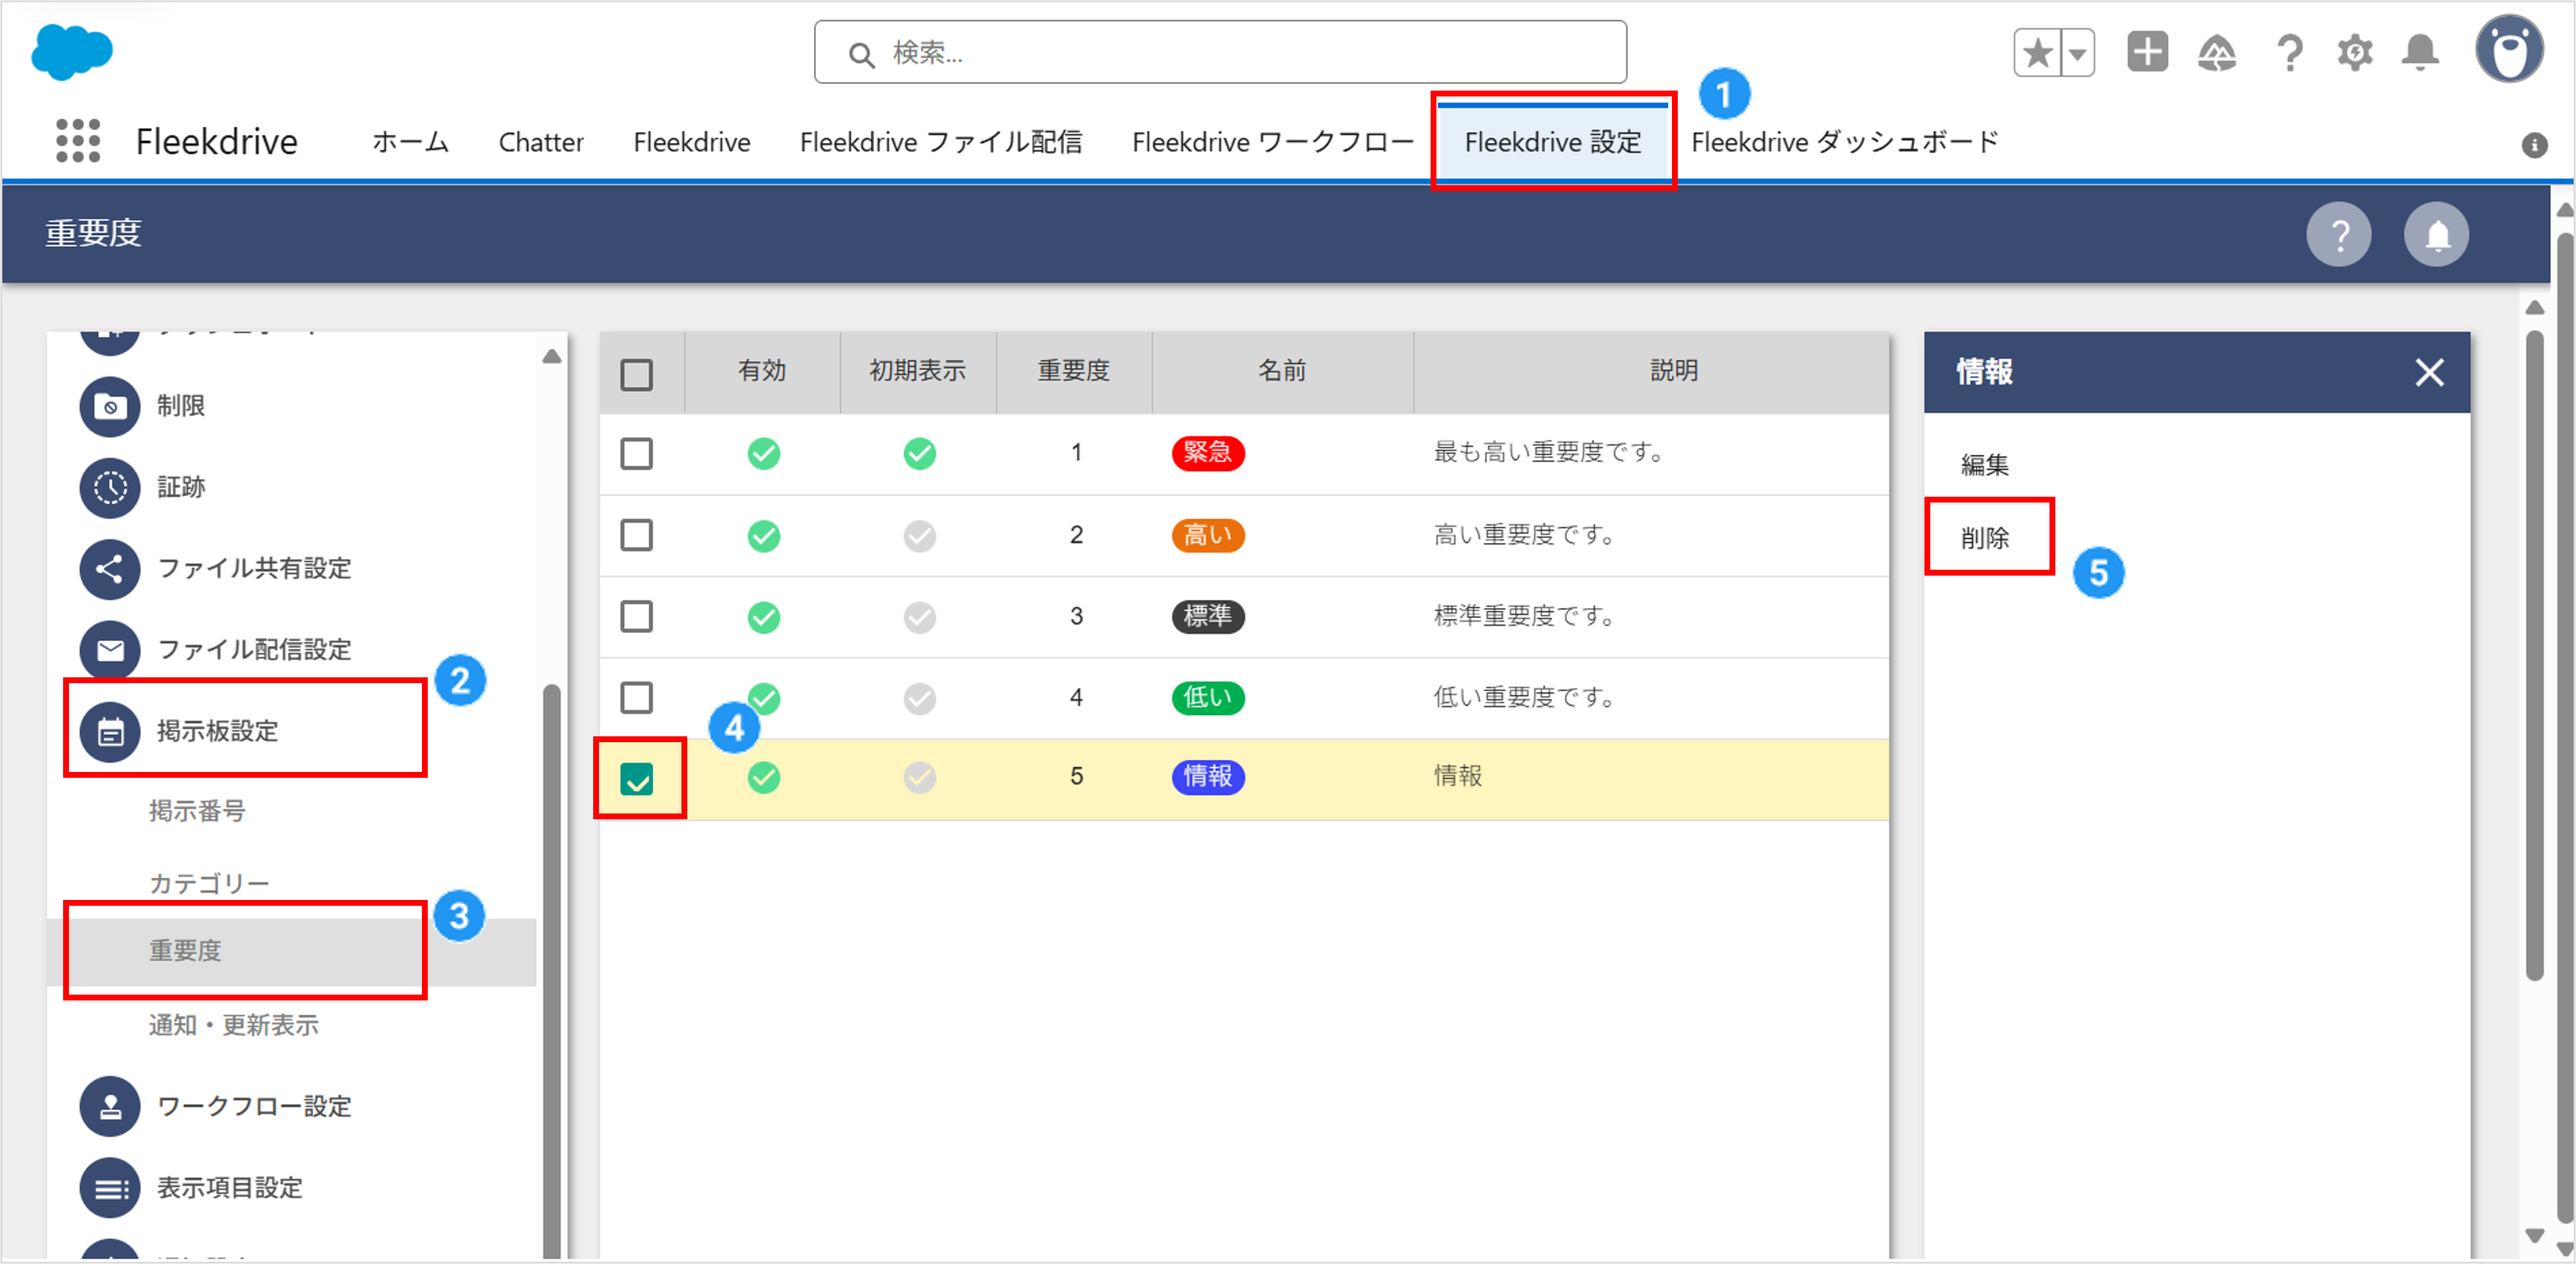
Task: Open the notifications bell in the header
Action: [2420, 53]
